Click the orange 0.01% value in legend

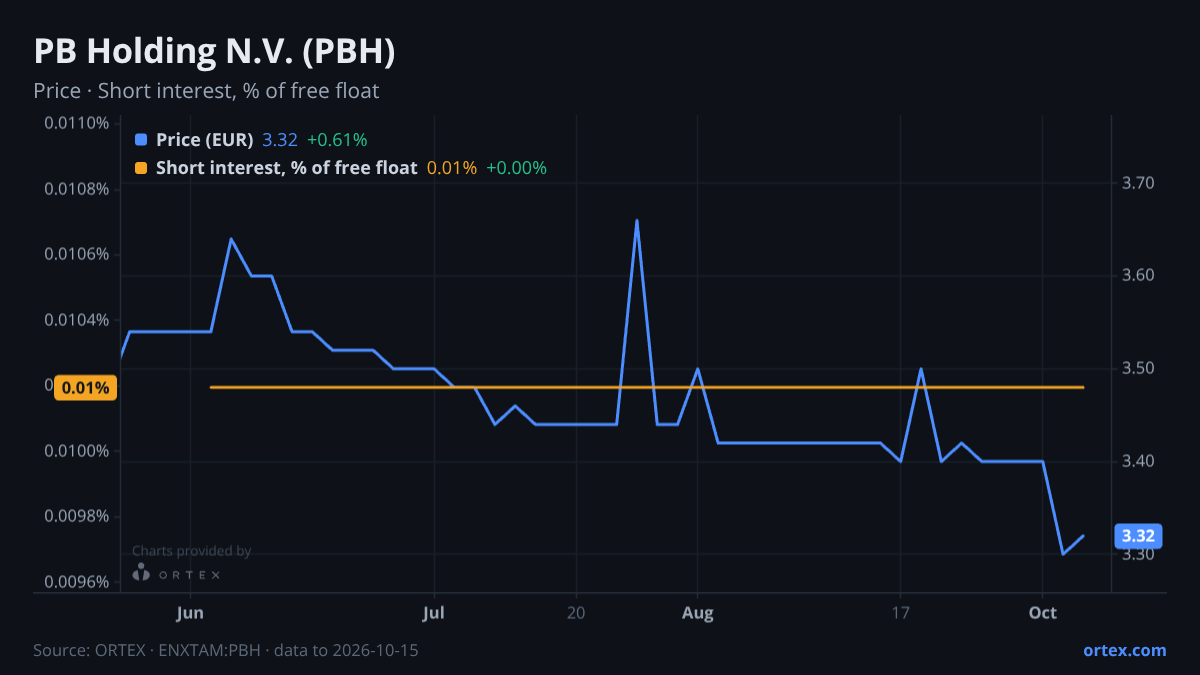pos(452,168)
